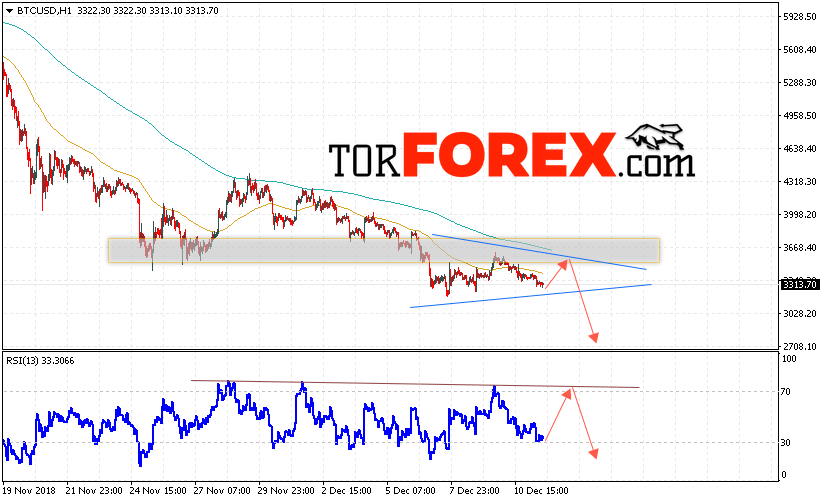Click the 4638.40 price axis label

800,149
